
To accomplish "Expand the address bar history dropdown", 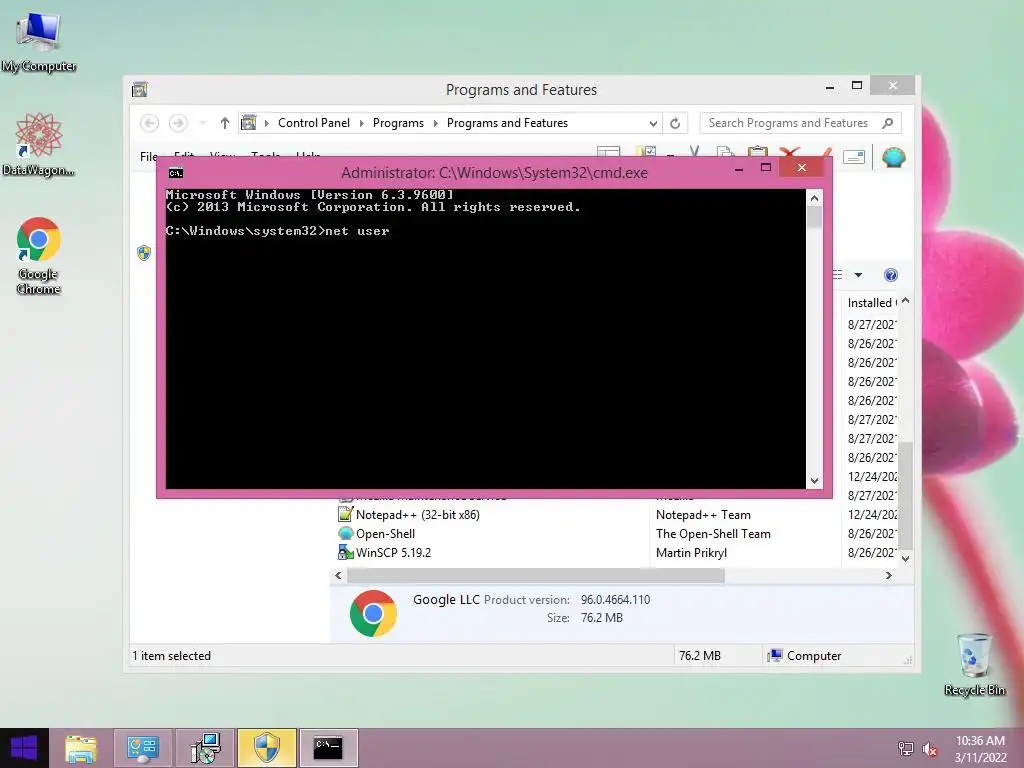I will [652, 123].
